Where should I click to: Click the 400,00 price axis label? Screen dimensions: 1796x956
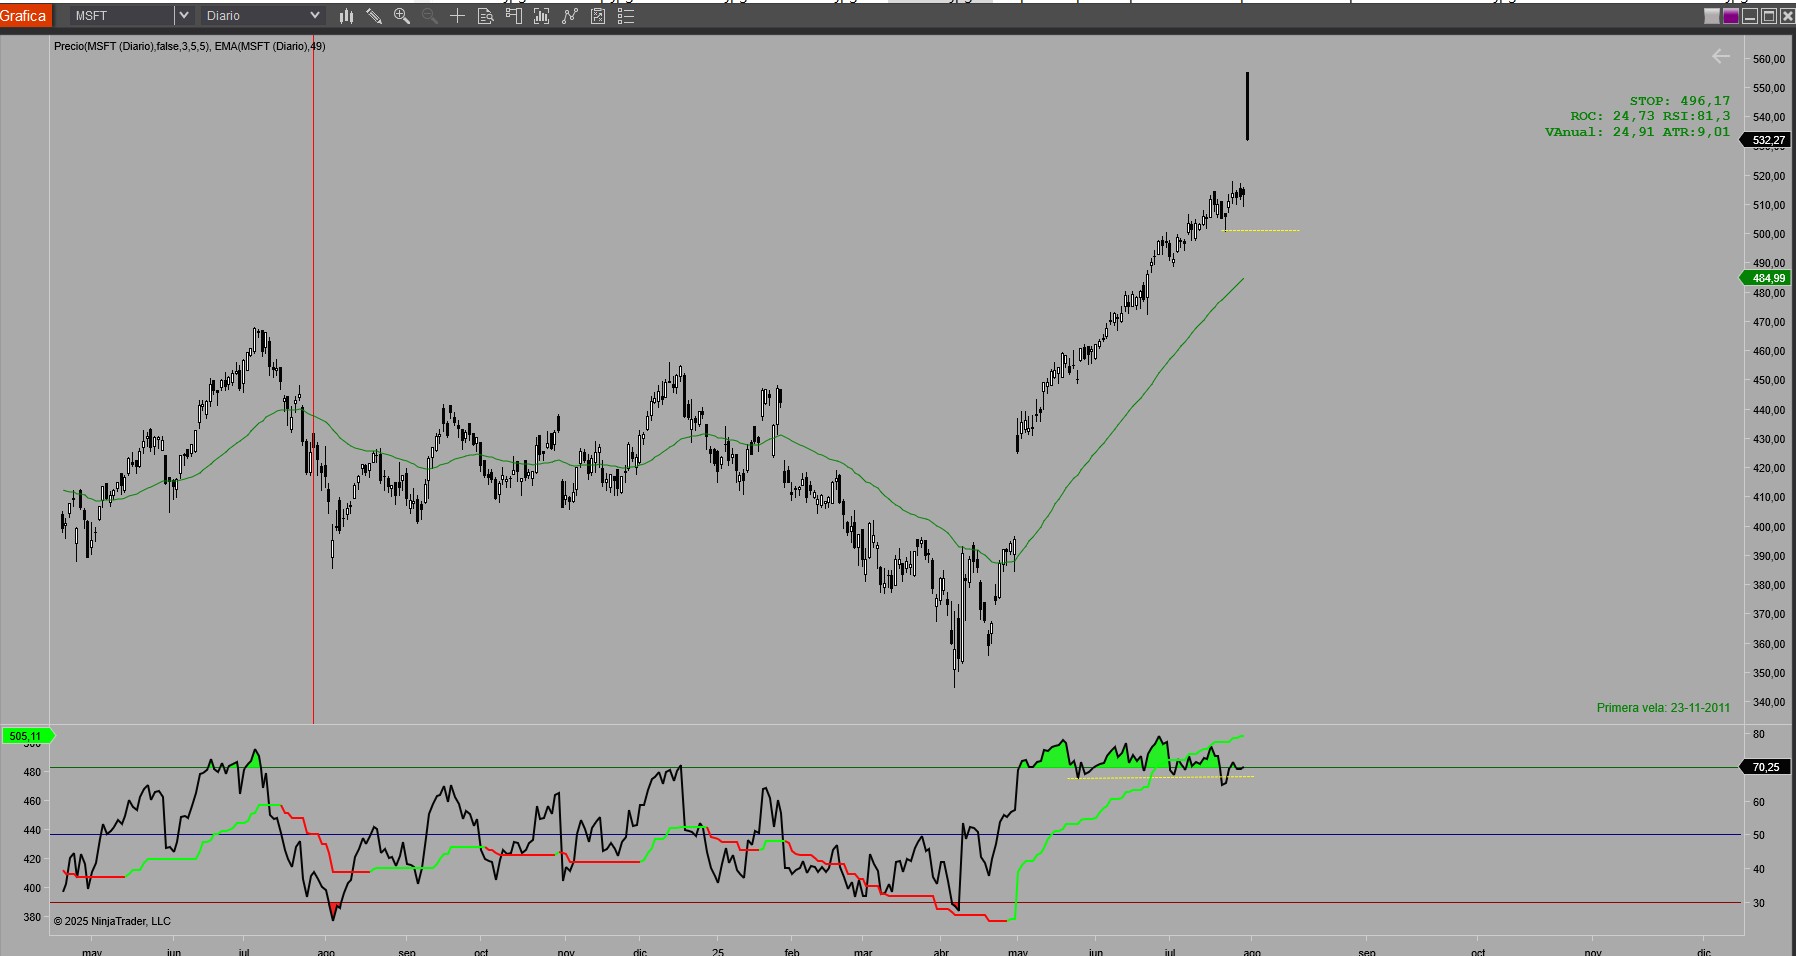pos(1769,527)
